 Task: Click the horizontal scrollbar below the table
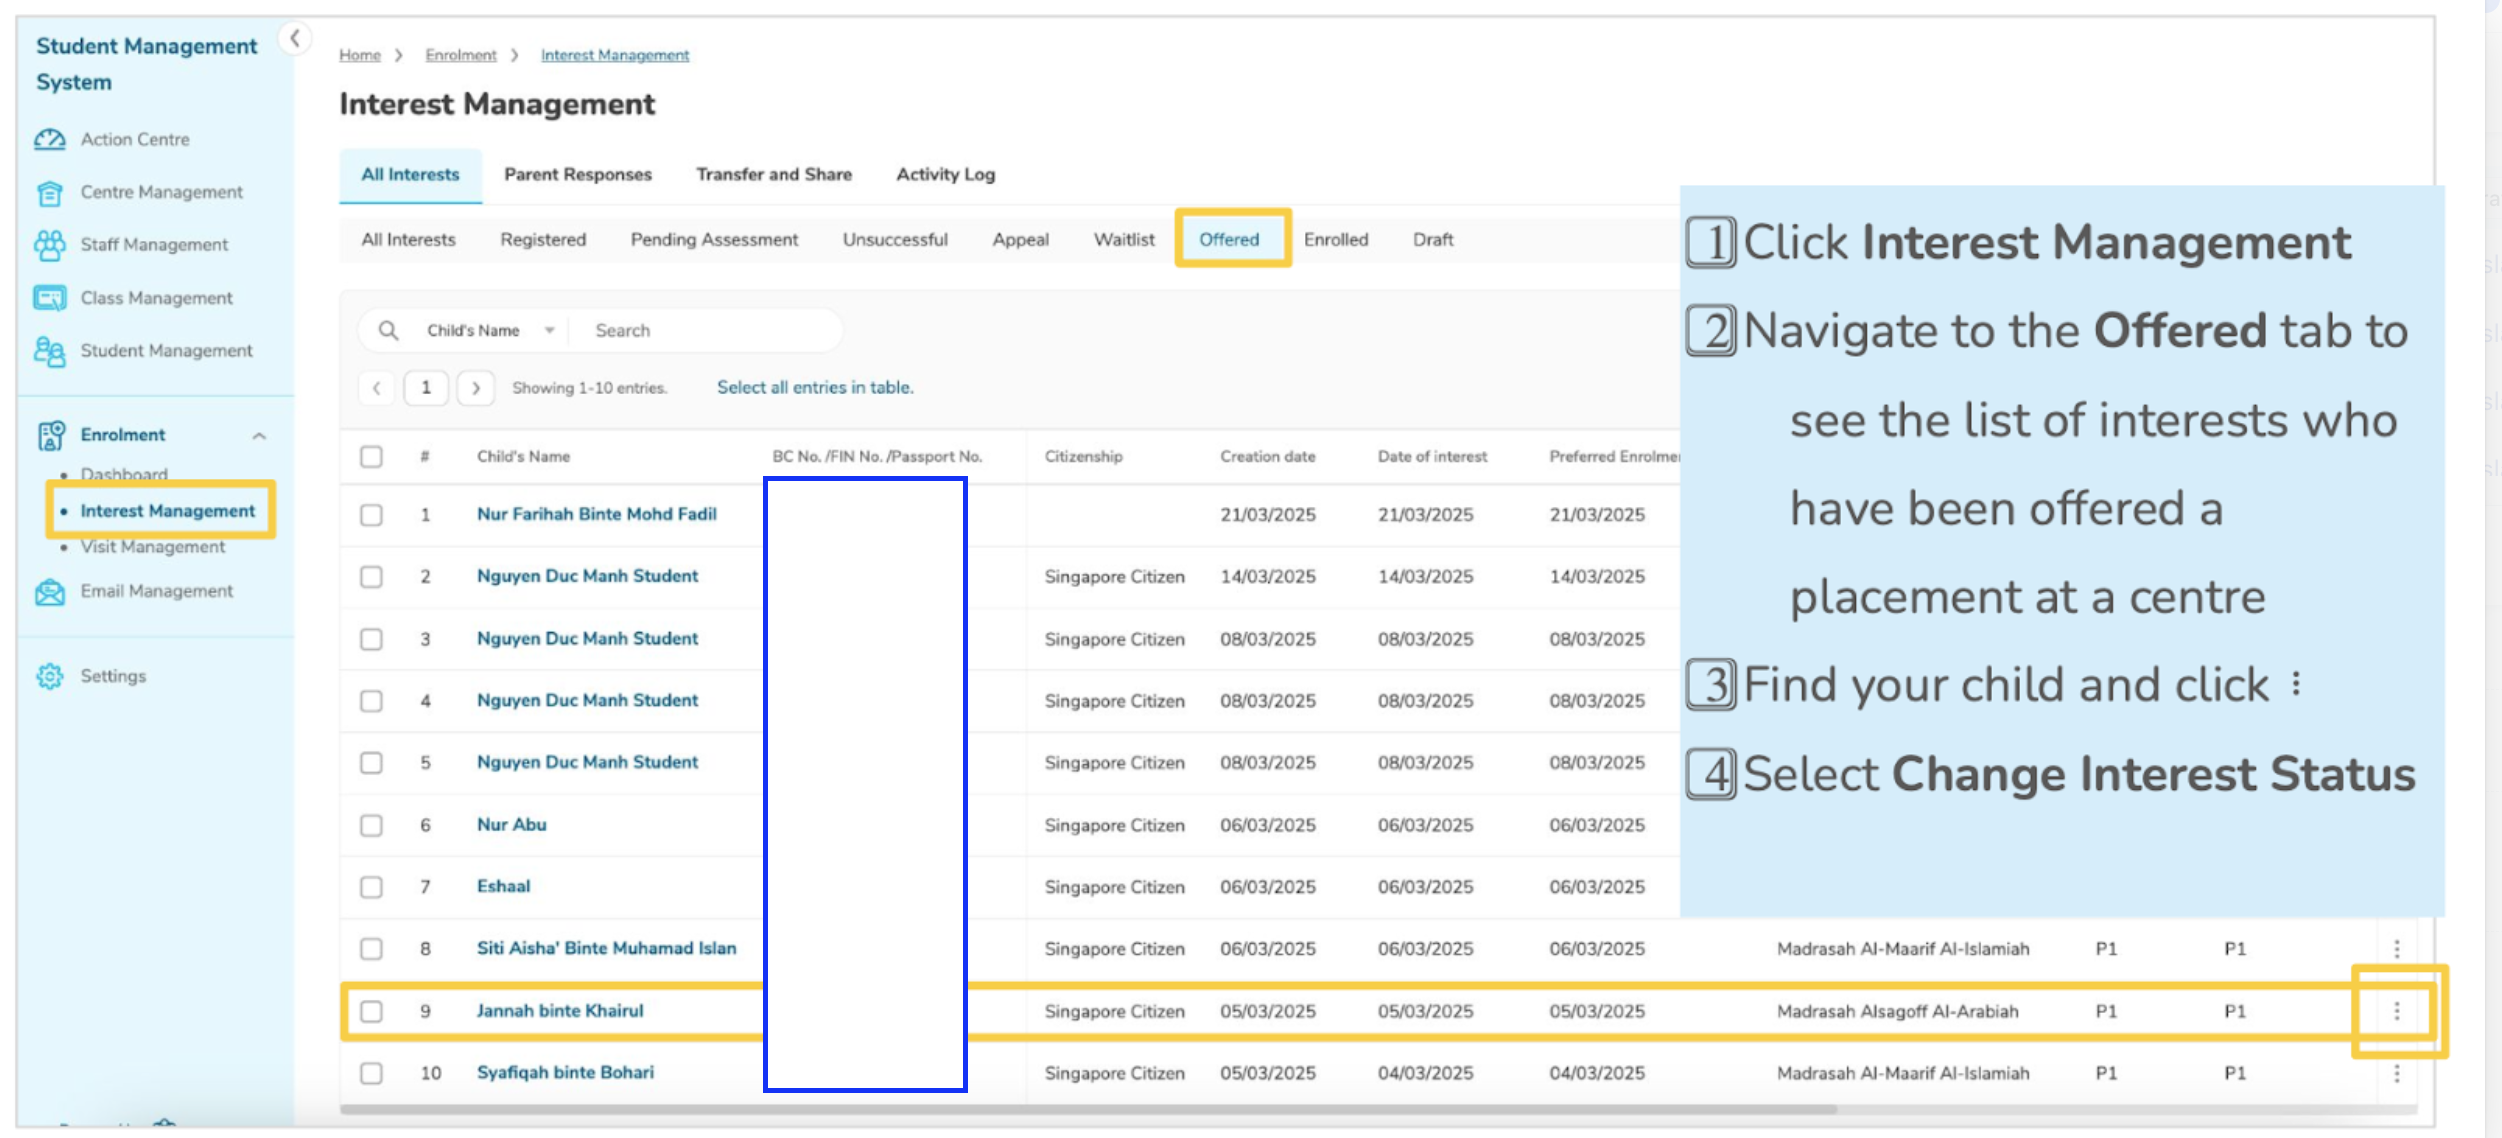tap(1087, 1109)
